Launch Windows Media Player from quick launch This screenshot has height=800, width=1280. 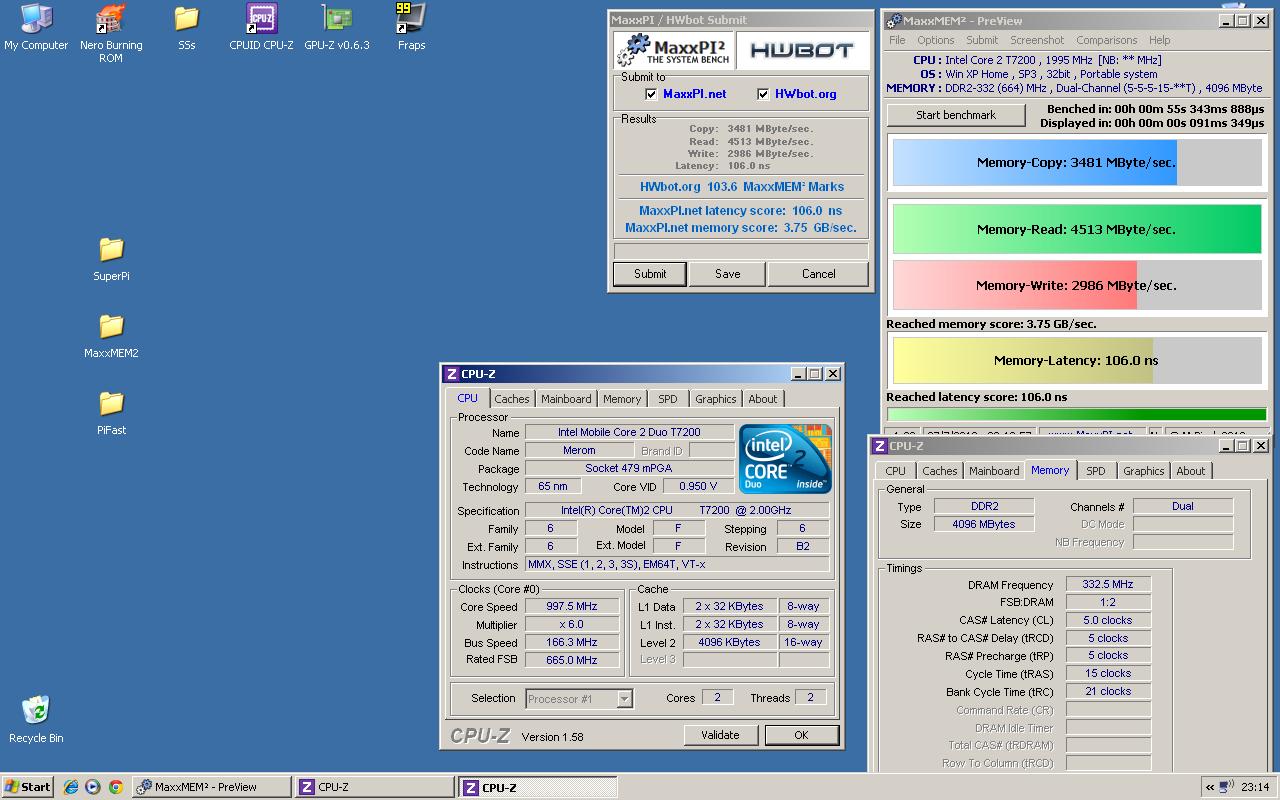(93, 787)
